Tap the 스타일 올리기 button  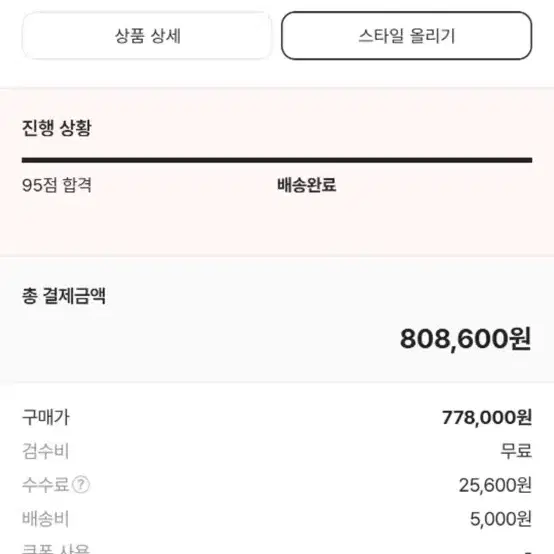pos(406,36)
